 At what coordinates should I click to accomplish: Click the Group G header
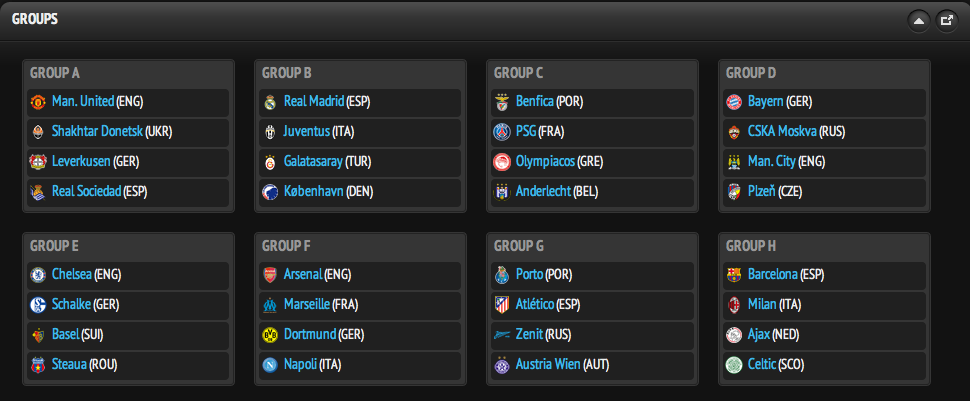coord(519,246)
